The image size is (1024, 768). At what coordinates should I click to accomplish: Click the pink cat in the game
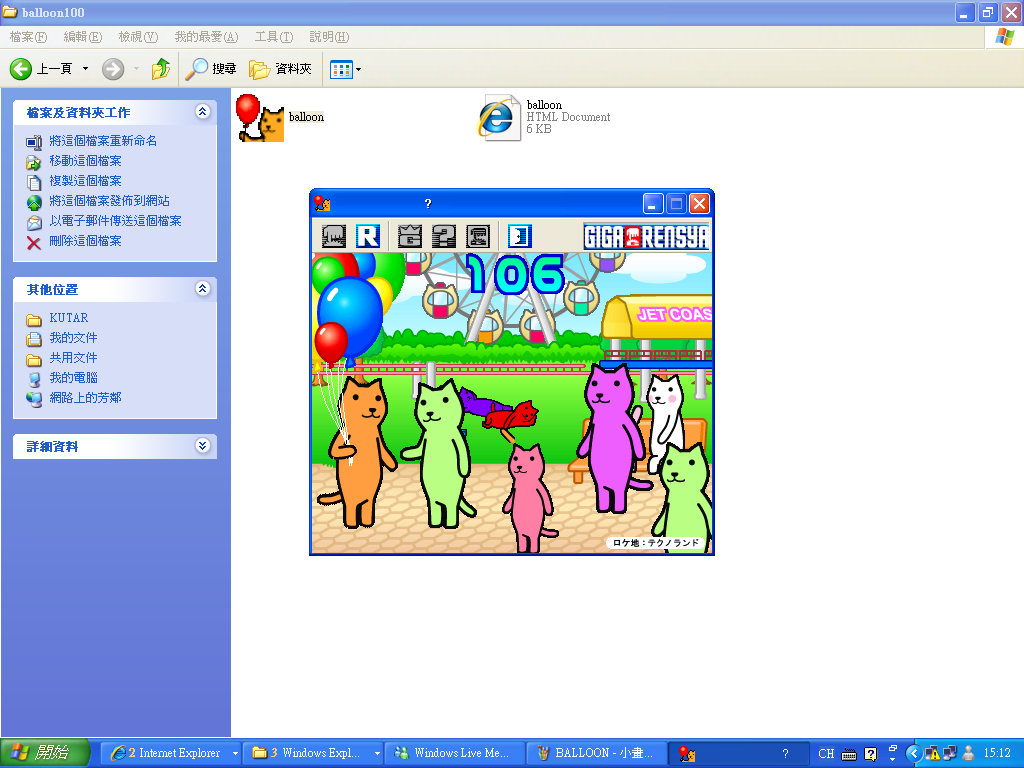(529, 496)
